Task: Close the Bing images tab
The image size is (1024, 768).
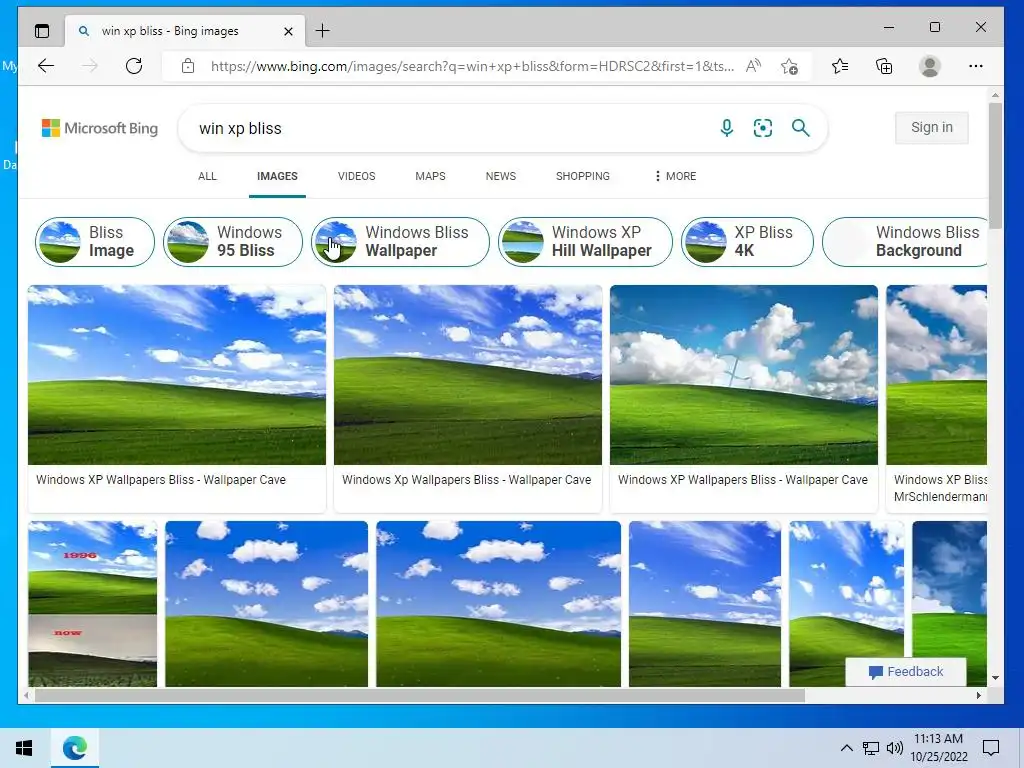Action: click(x=288, y=31)
